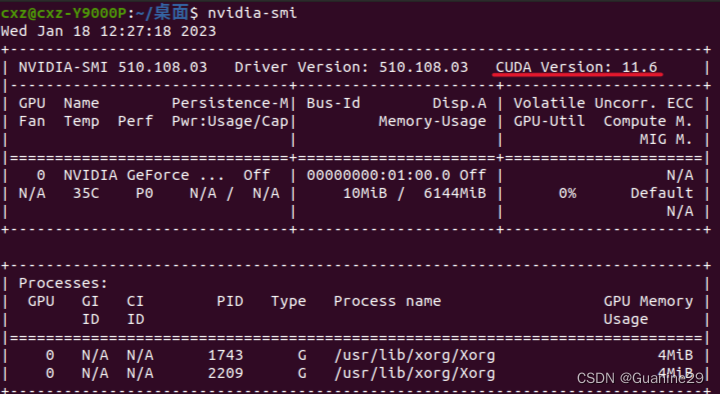Click the CI ID column header

tap(135, 310)
